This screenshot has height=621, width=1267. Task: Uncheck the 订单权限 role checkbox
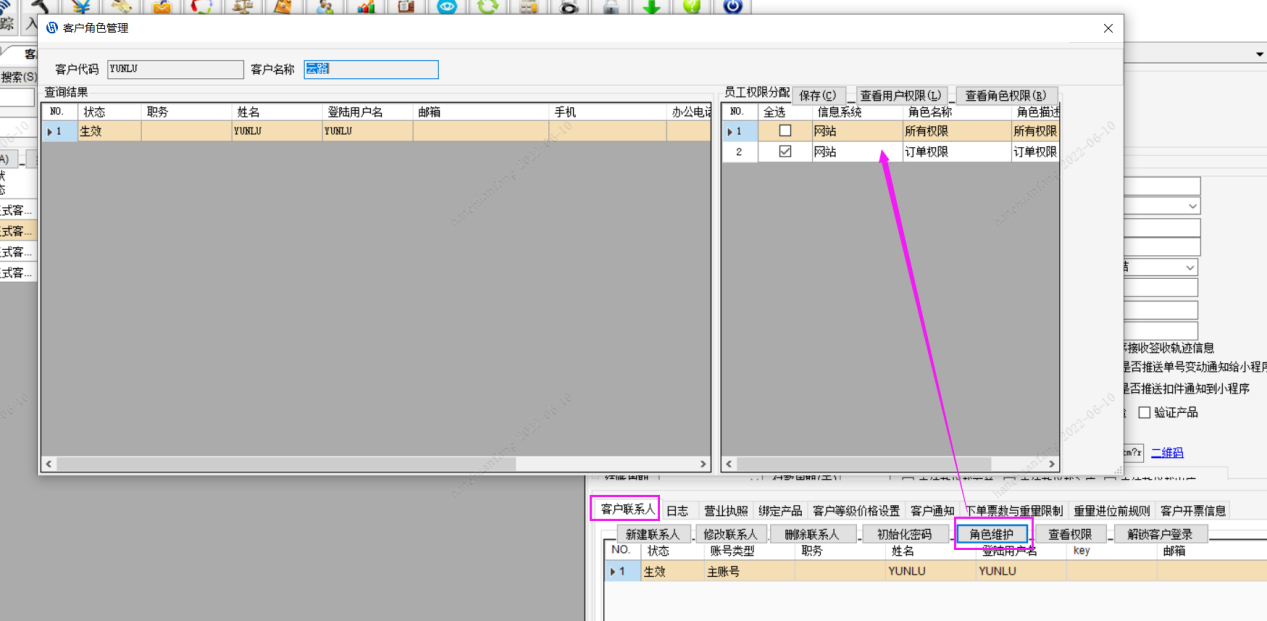[x=785, y=152]
